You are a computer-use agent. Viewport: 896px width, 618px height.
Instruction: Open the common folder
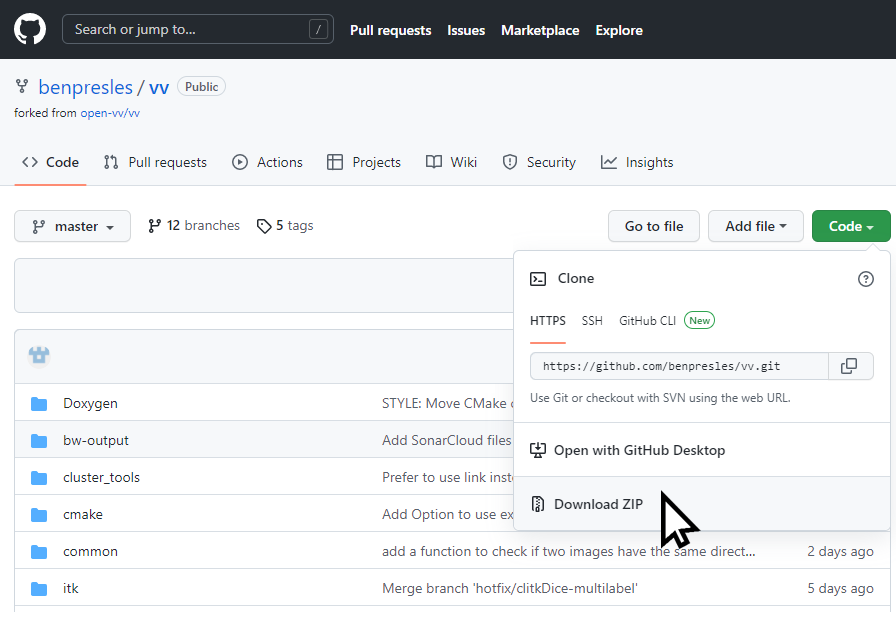[x=90, y=552]
